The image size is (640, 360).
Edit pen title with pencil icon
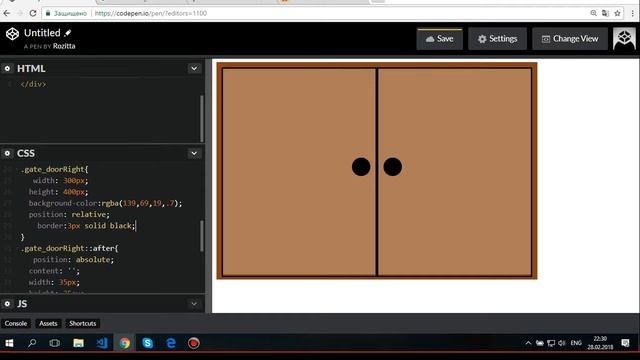(68, 33)
